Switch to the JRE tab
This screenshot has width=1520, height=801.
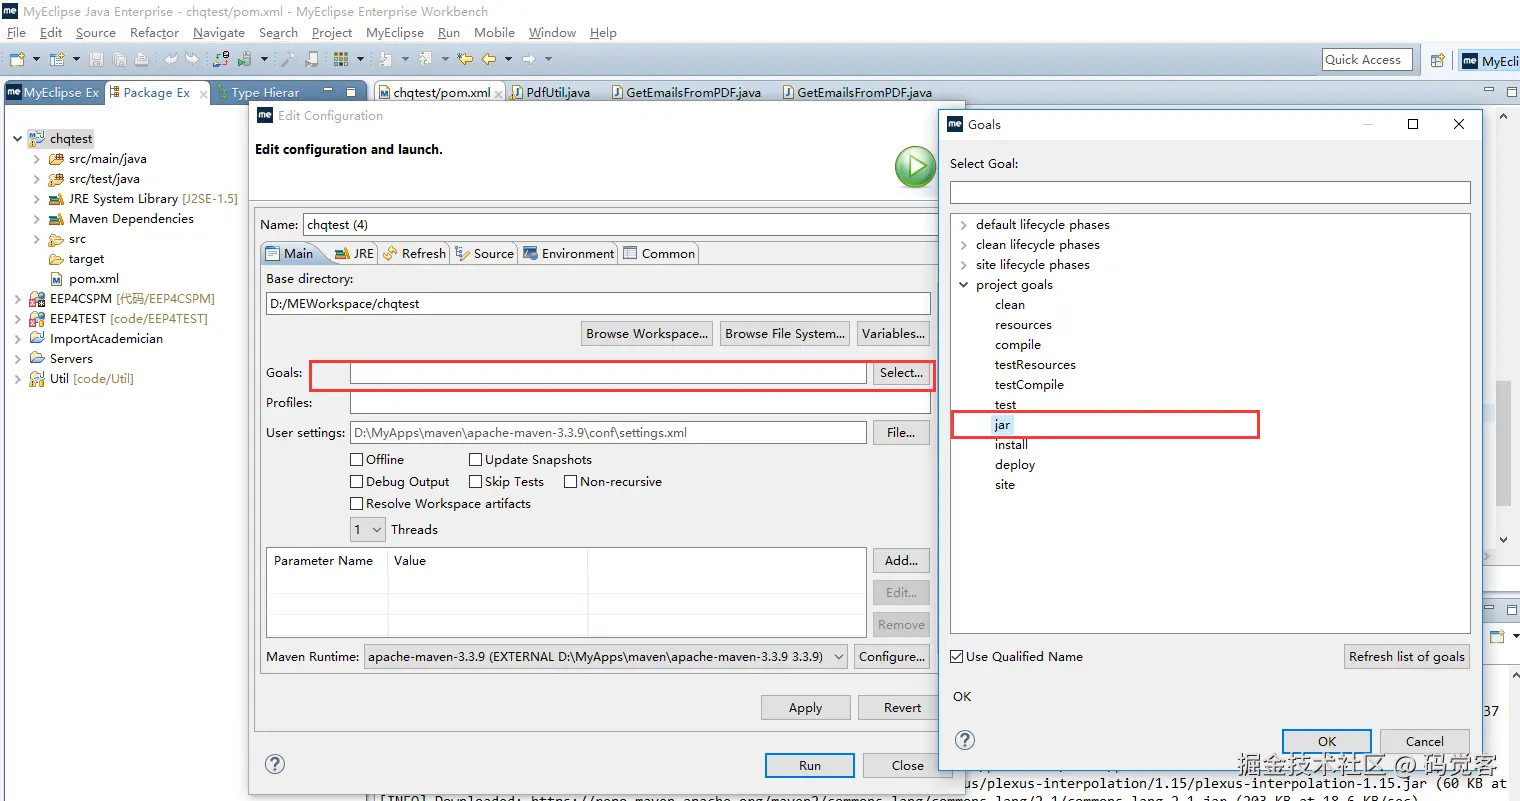click(354, 254)
